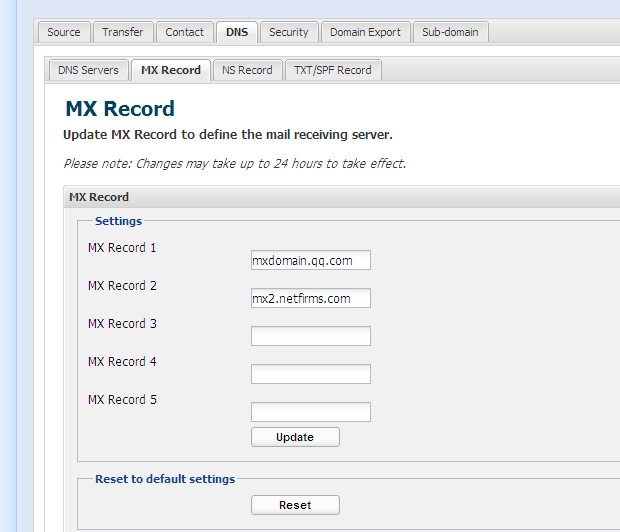The width and height of the screenshot is (620, 532).
Task: Click the MX Record 3 label
Action: 122,324
